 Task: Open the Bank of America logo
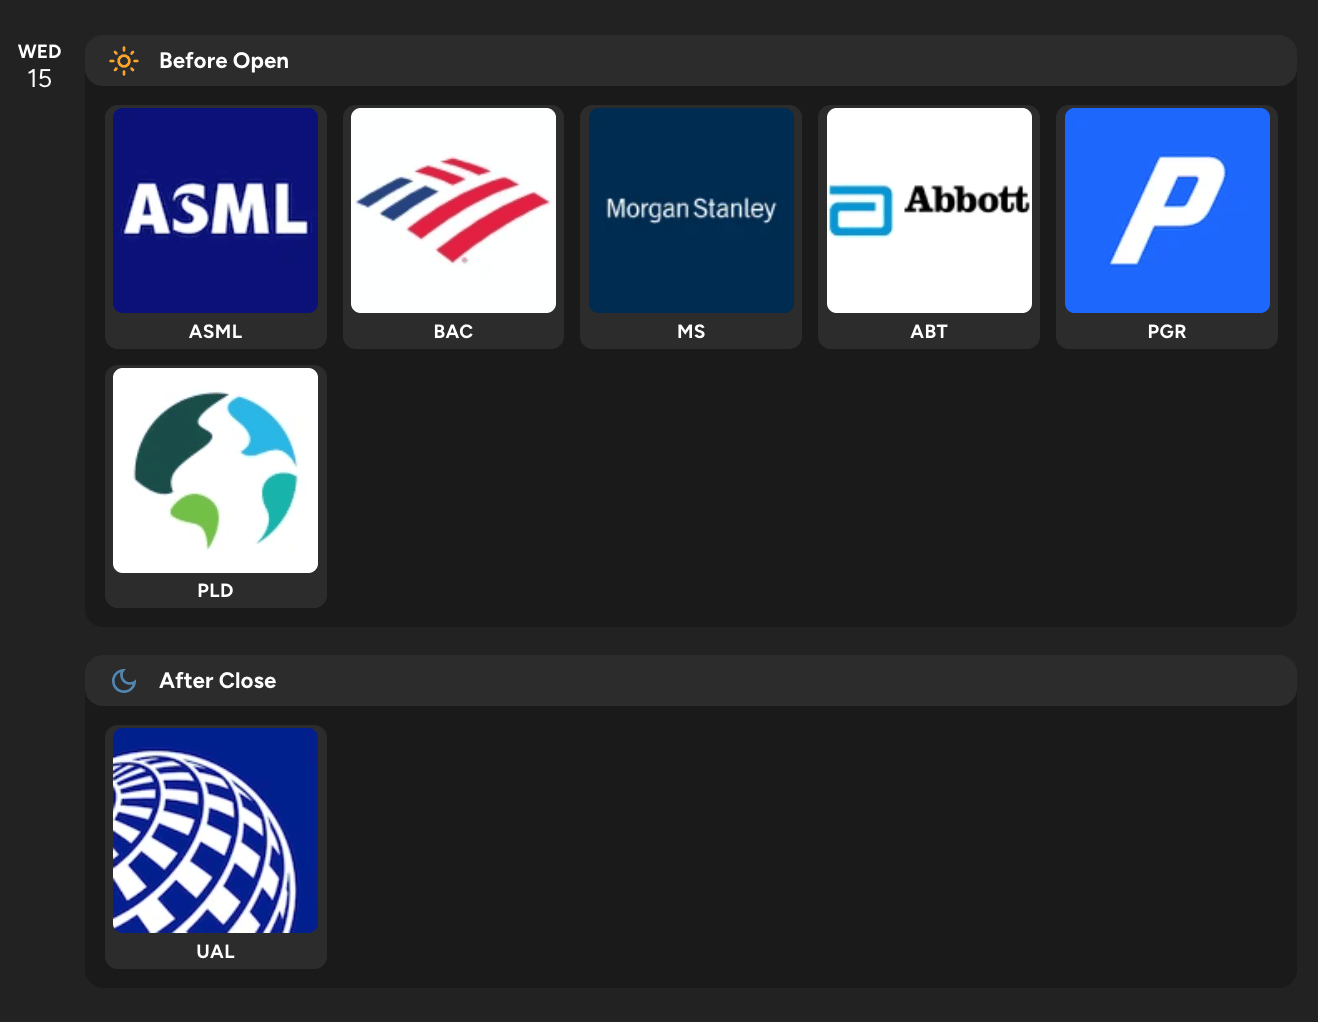point(453,210)
